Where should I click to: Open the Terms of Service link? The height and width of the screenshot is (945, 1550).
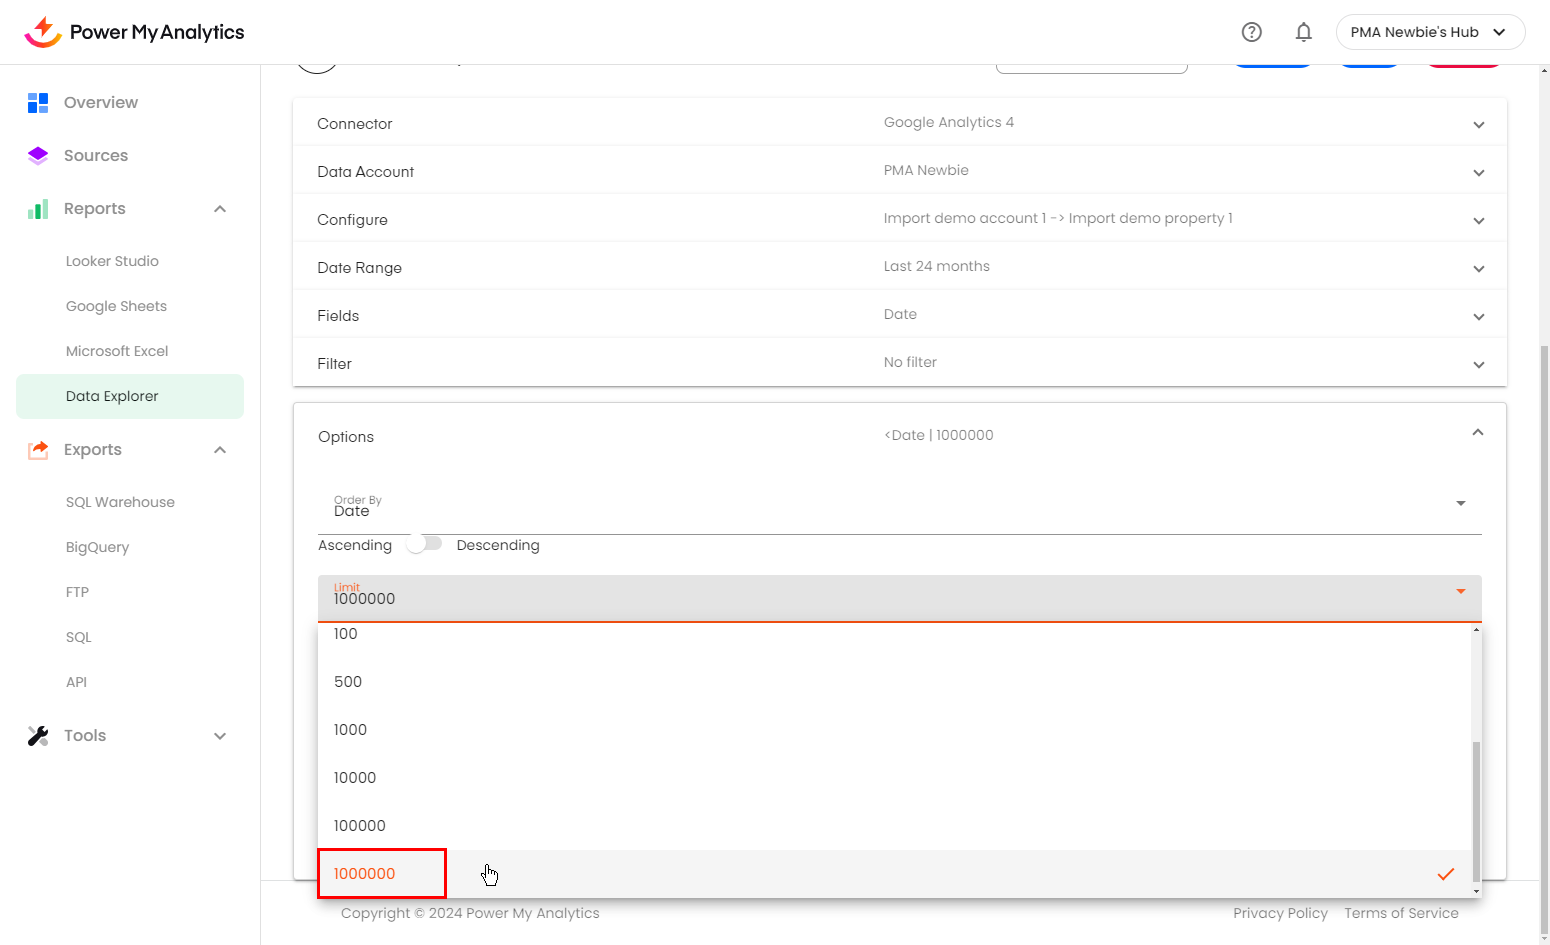[x=1400, y=913]
